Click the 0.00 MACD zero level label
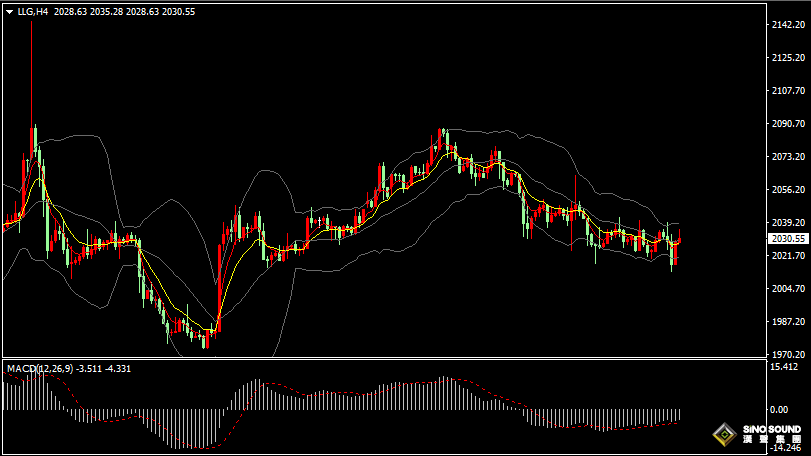The image size is (811, 456). pyautogui.click(x=778, y=410)
